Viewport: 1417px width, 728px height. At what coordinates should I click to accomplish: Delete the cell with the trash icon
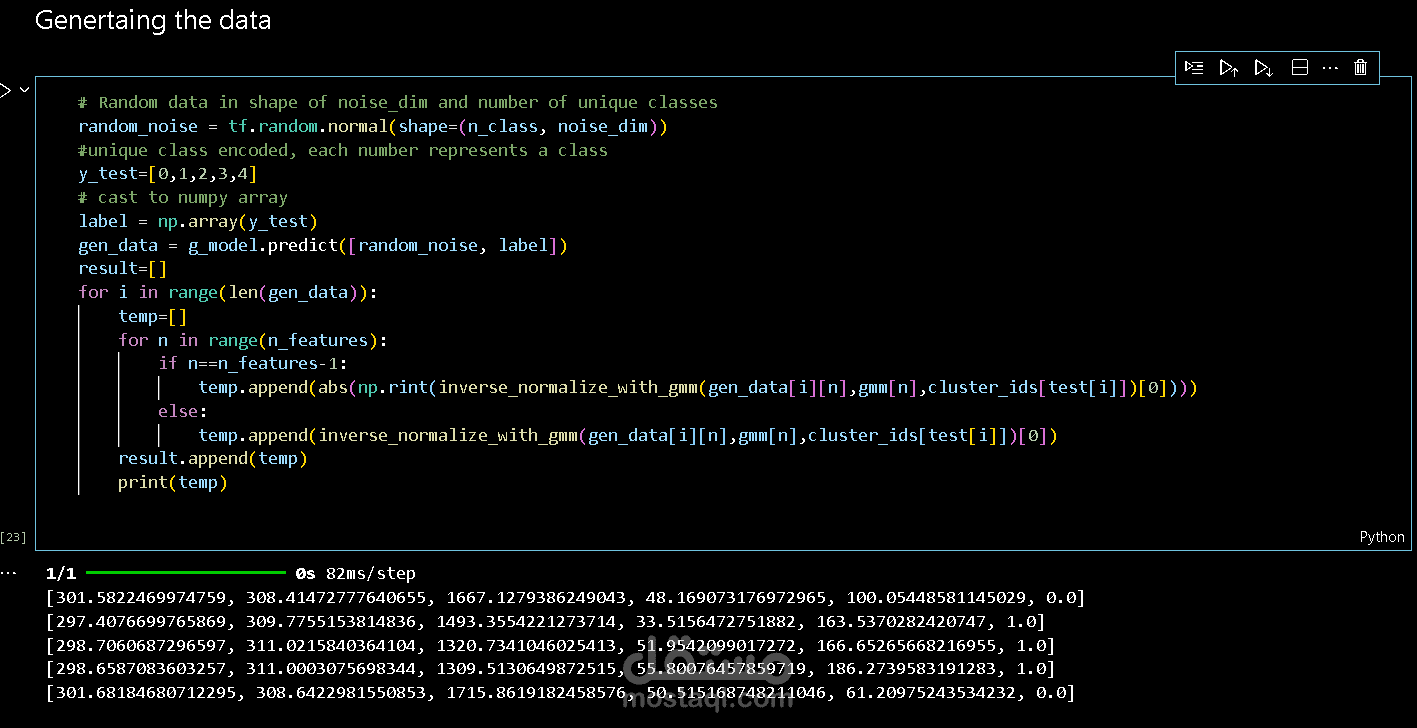coord(1360,67)
